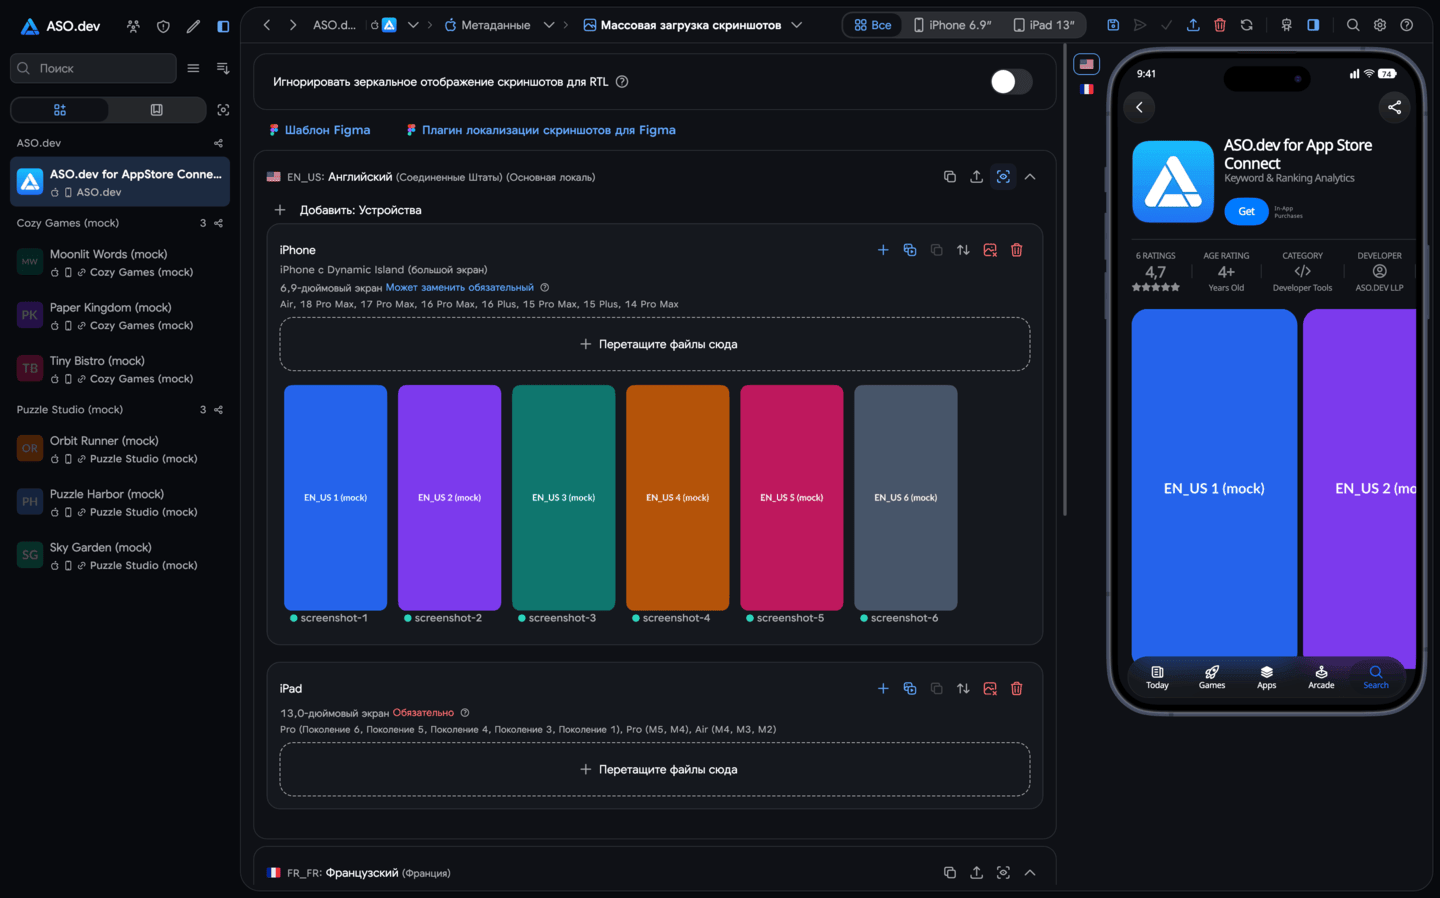Toggle the left sidebar panel icon
1440x898 pixels.
tap(223, 26)
